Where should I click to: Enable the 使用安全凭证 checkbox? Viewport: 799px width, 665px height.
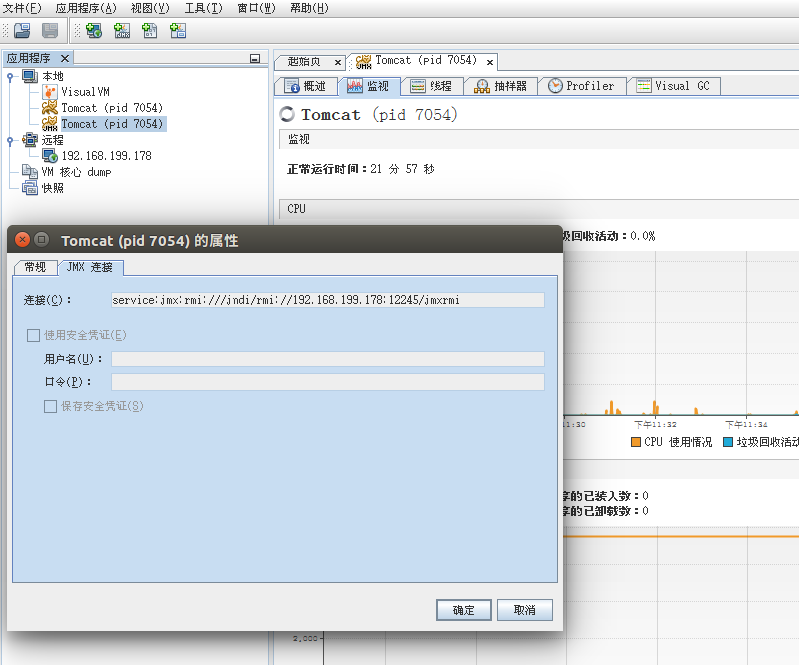tap(34, 335)
